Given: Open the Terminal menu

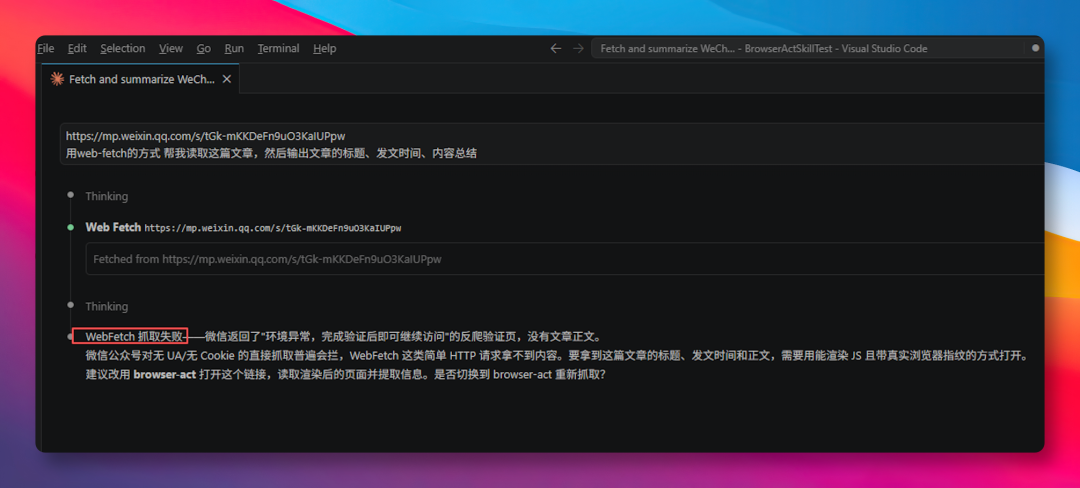Looking at the screenshot, I should point(278,49).
